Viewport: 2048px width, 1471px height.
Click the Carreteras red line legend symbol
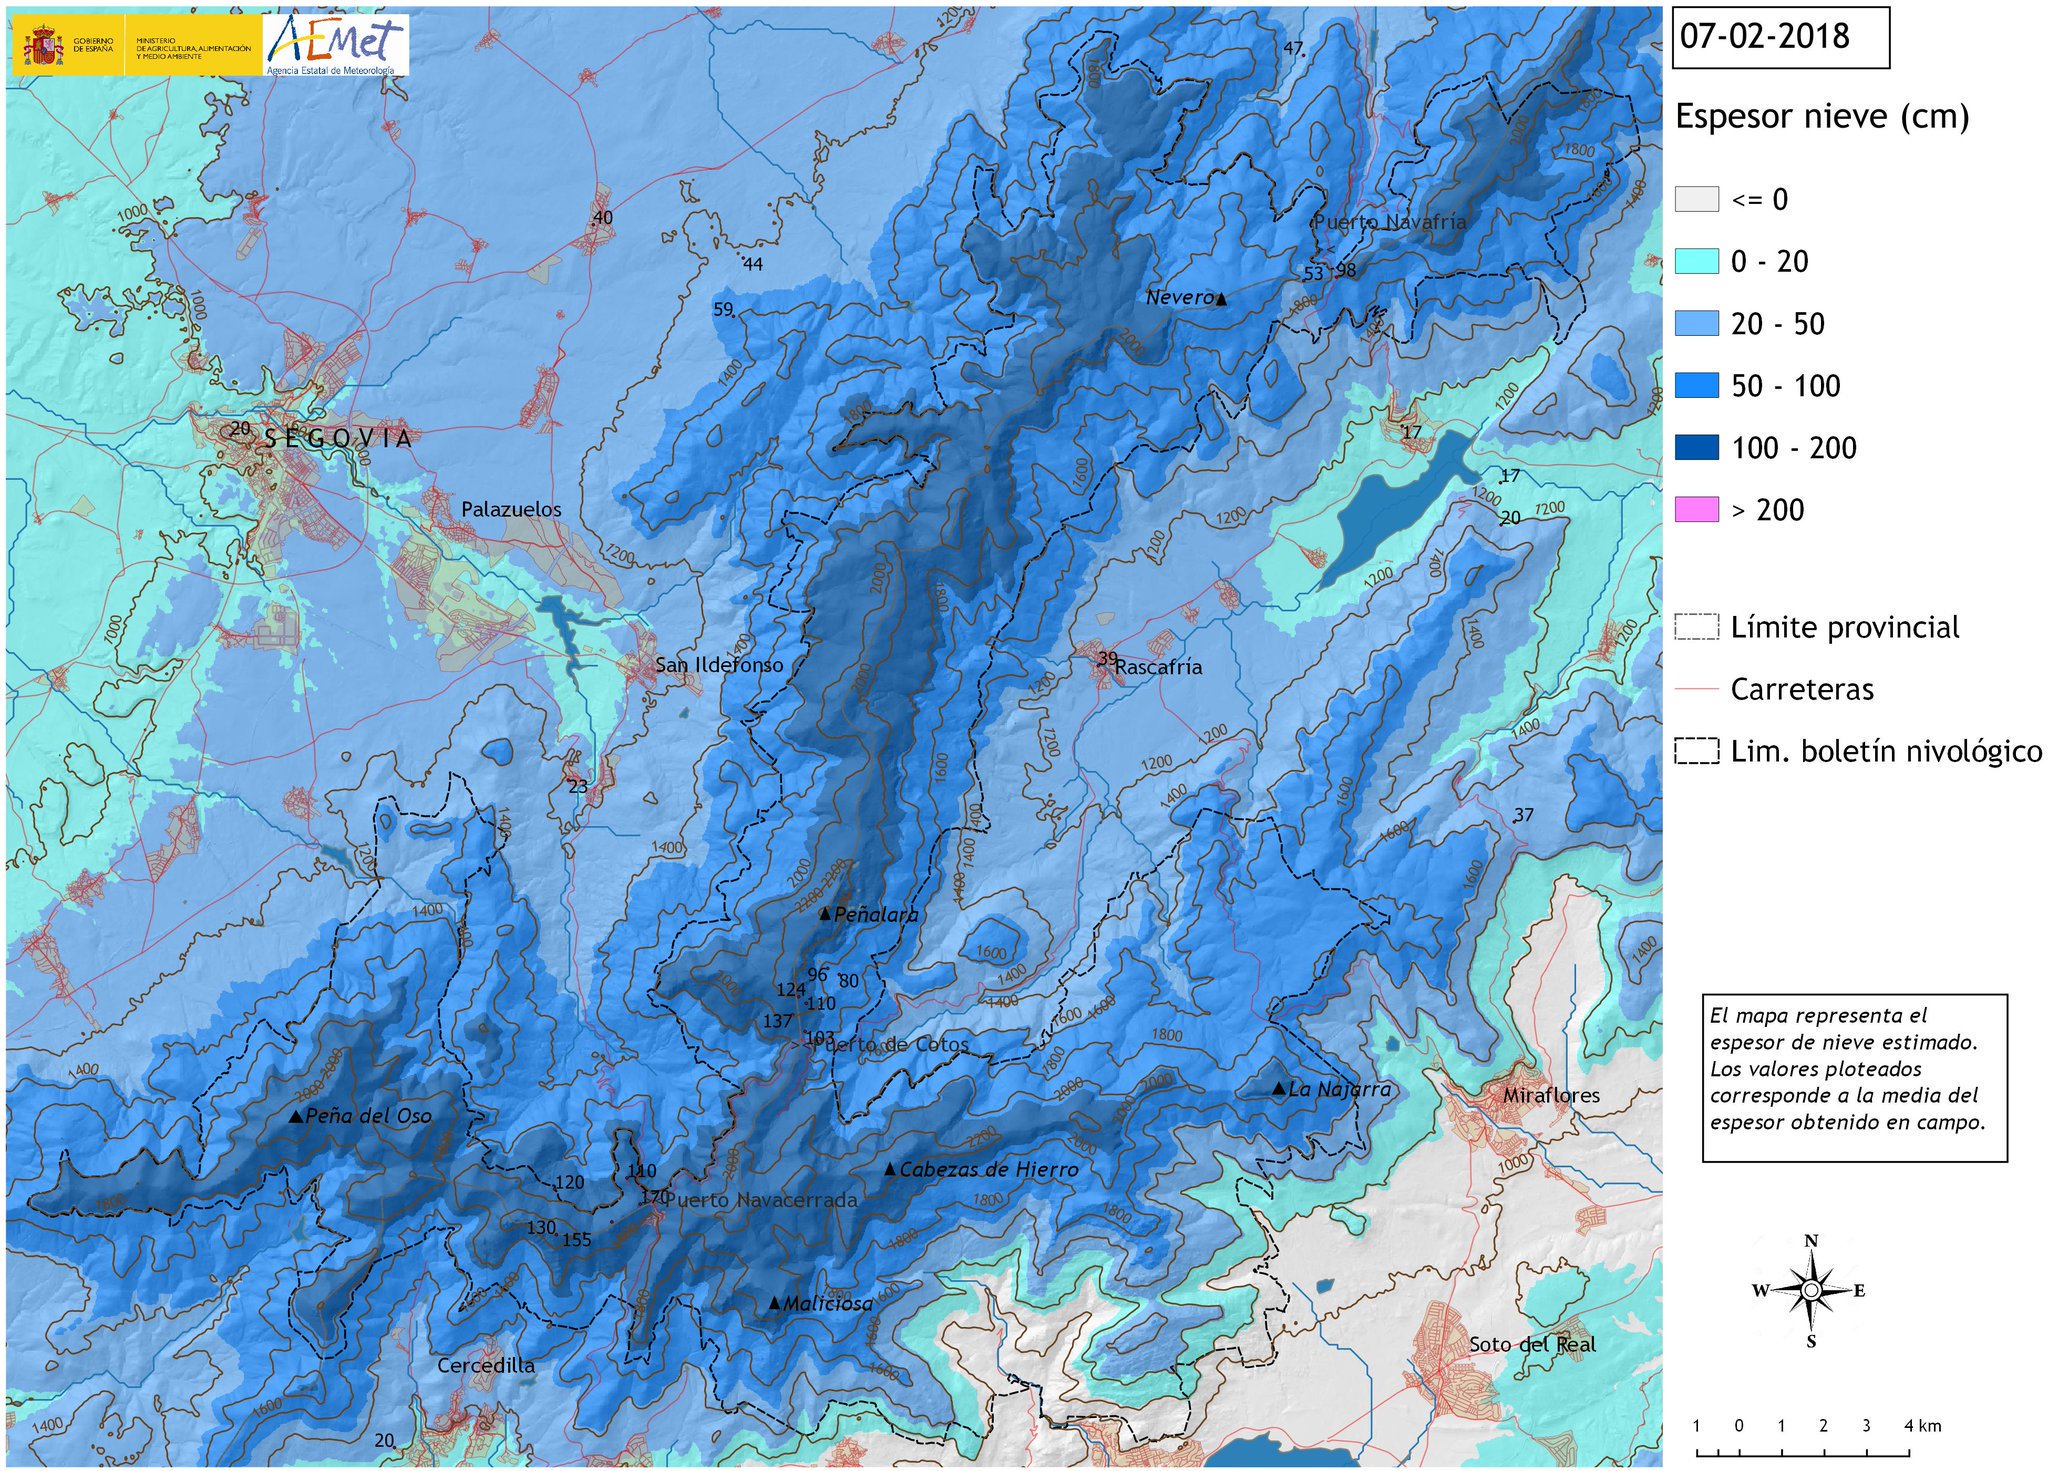click(x=1697, y=689)
